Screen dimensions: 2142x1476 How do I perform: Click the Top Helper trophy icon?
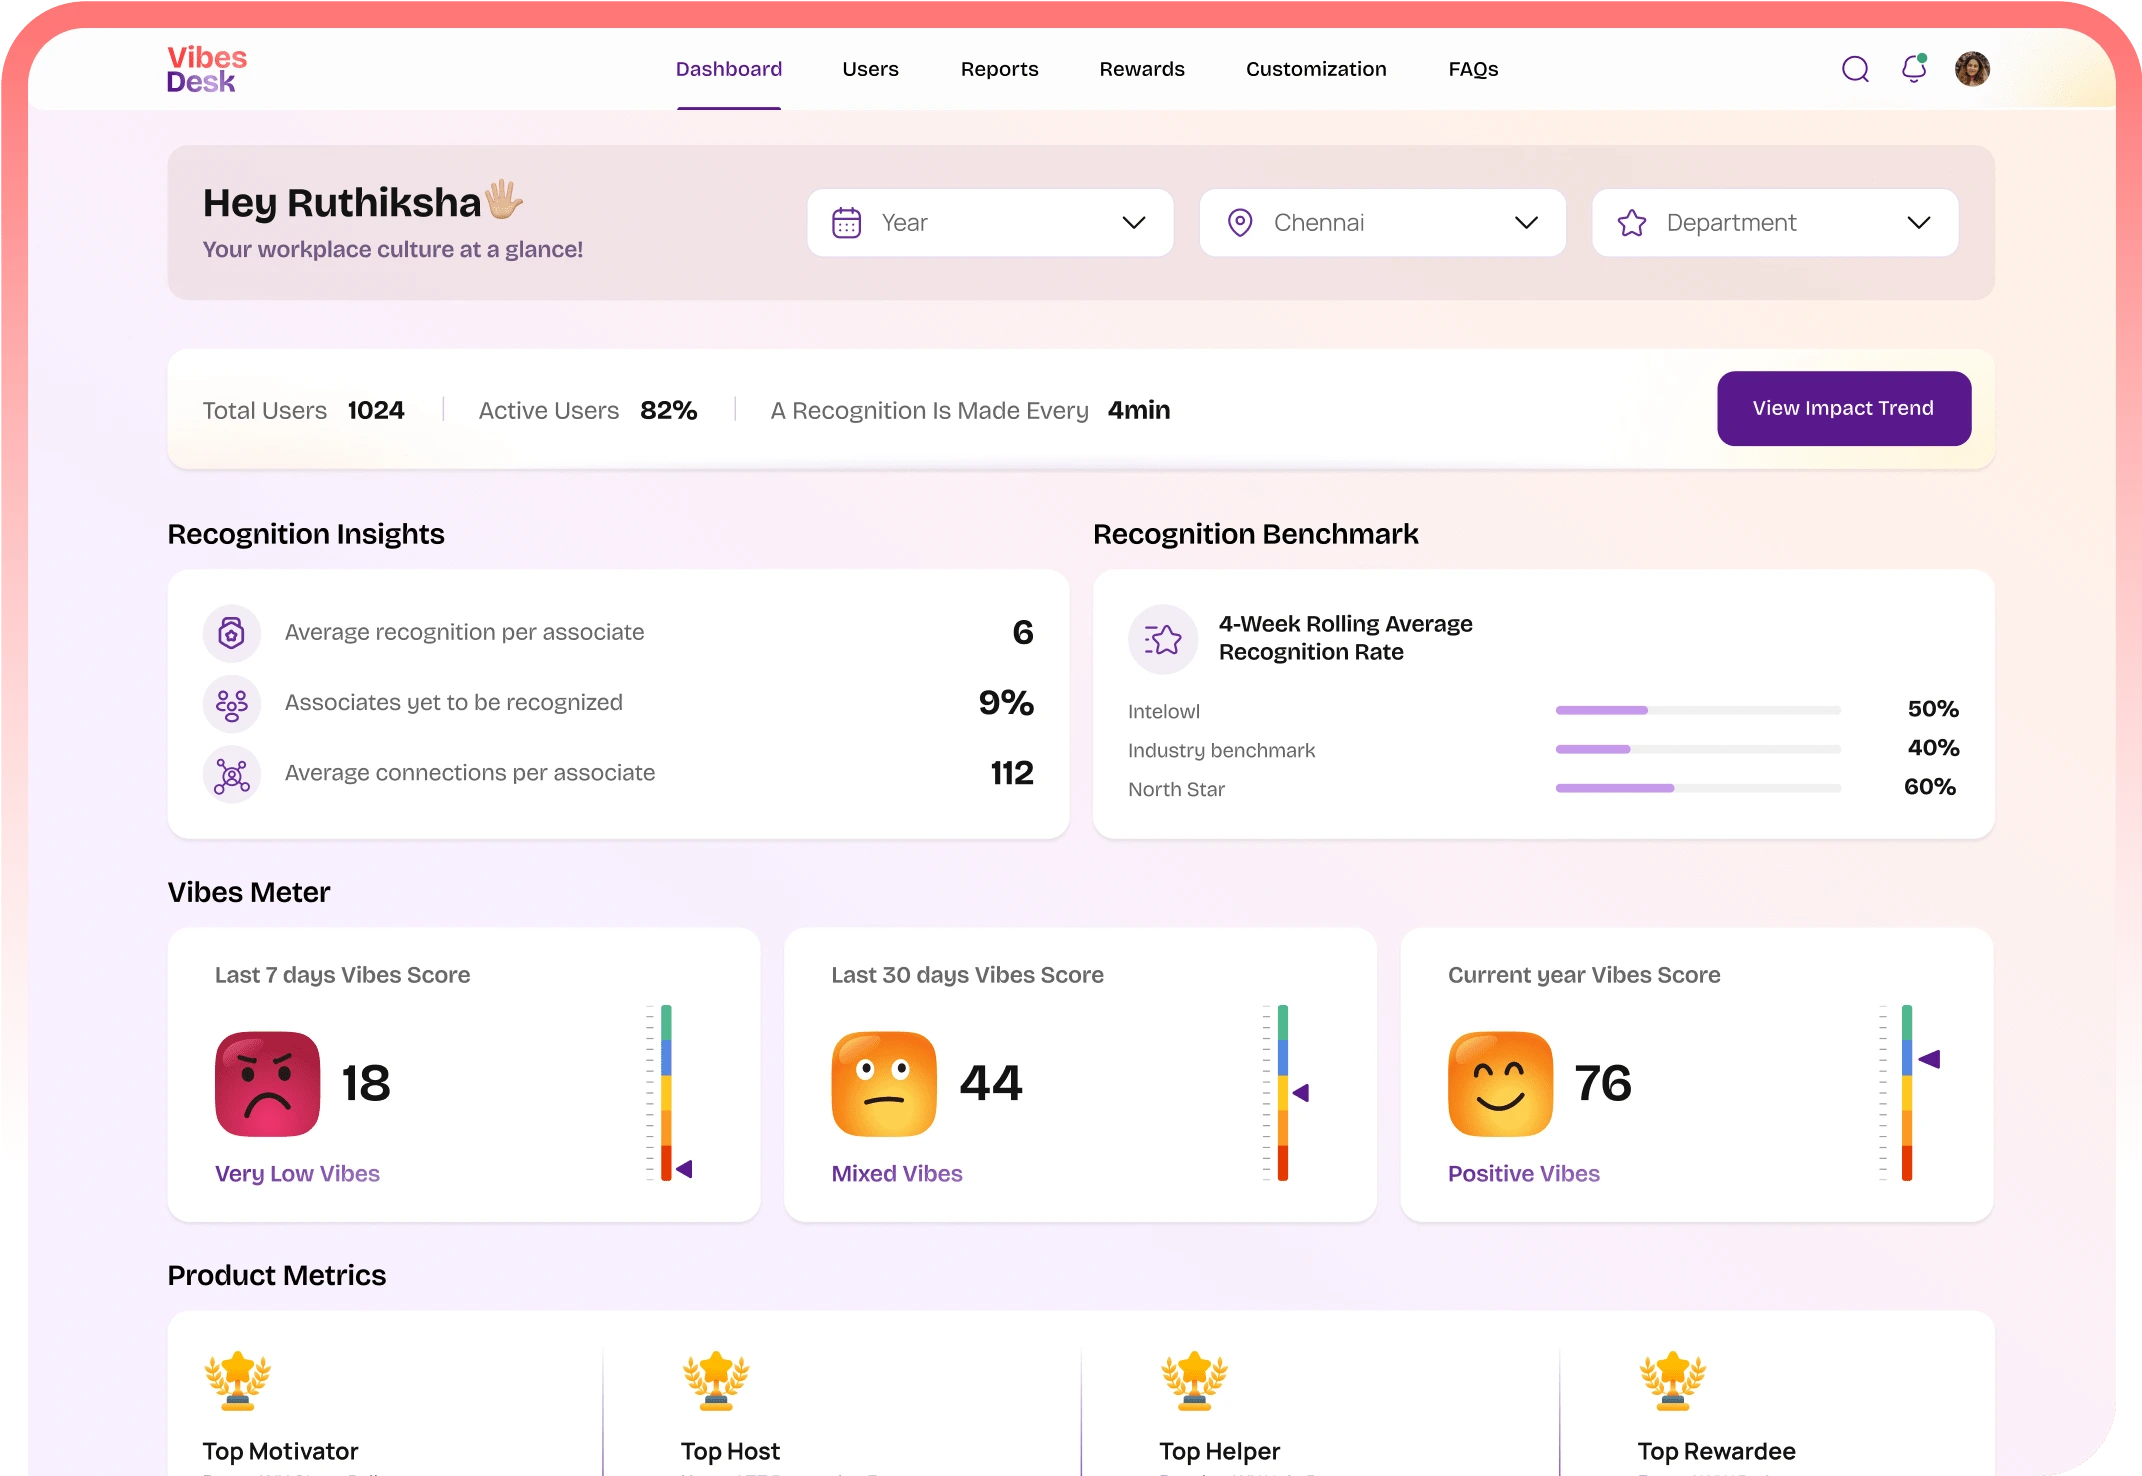pyautogui.click(x=1194, y=1381)
